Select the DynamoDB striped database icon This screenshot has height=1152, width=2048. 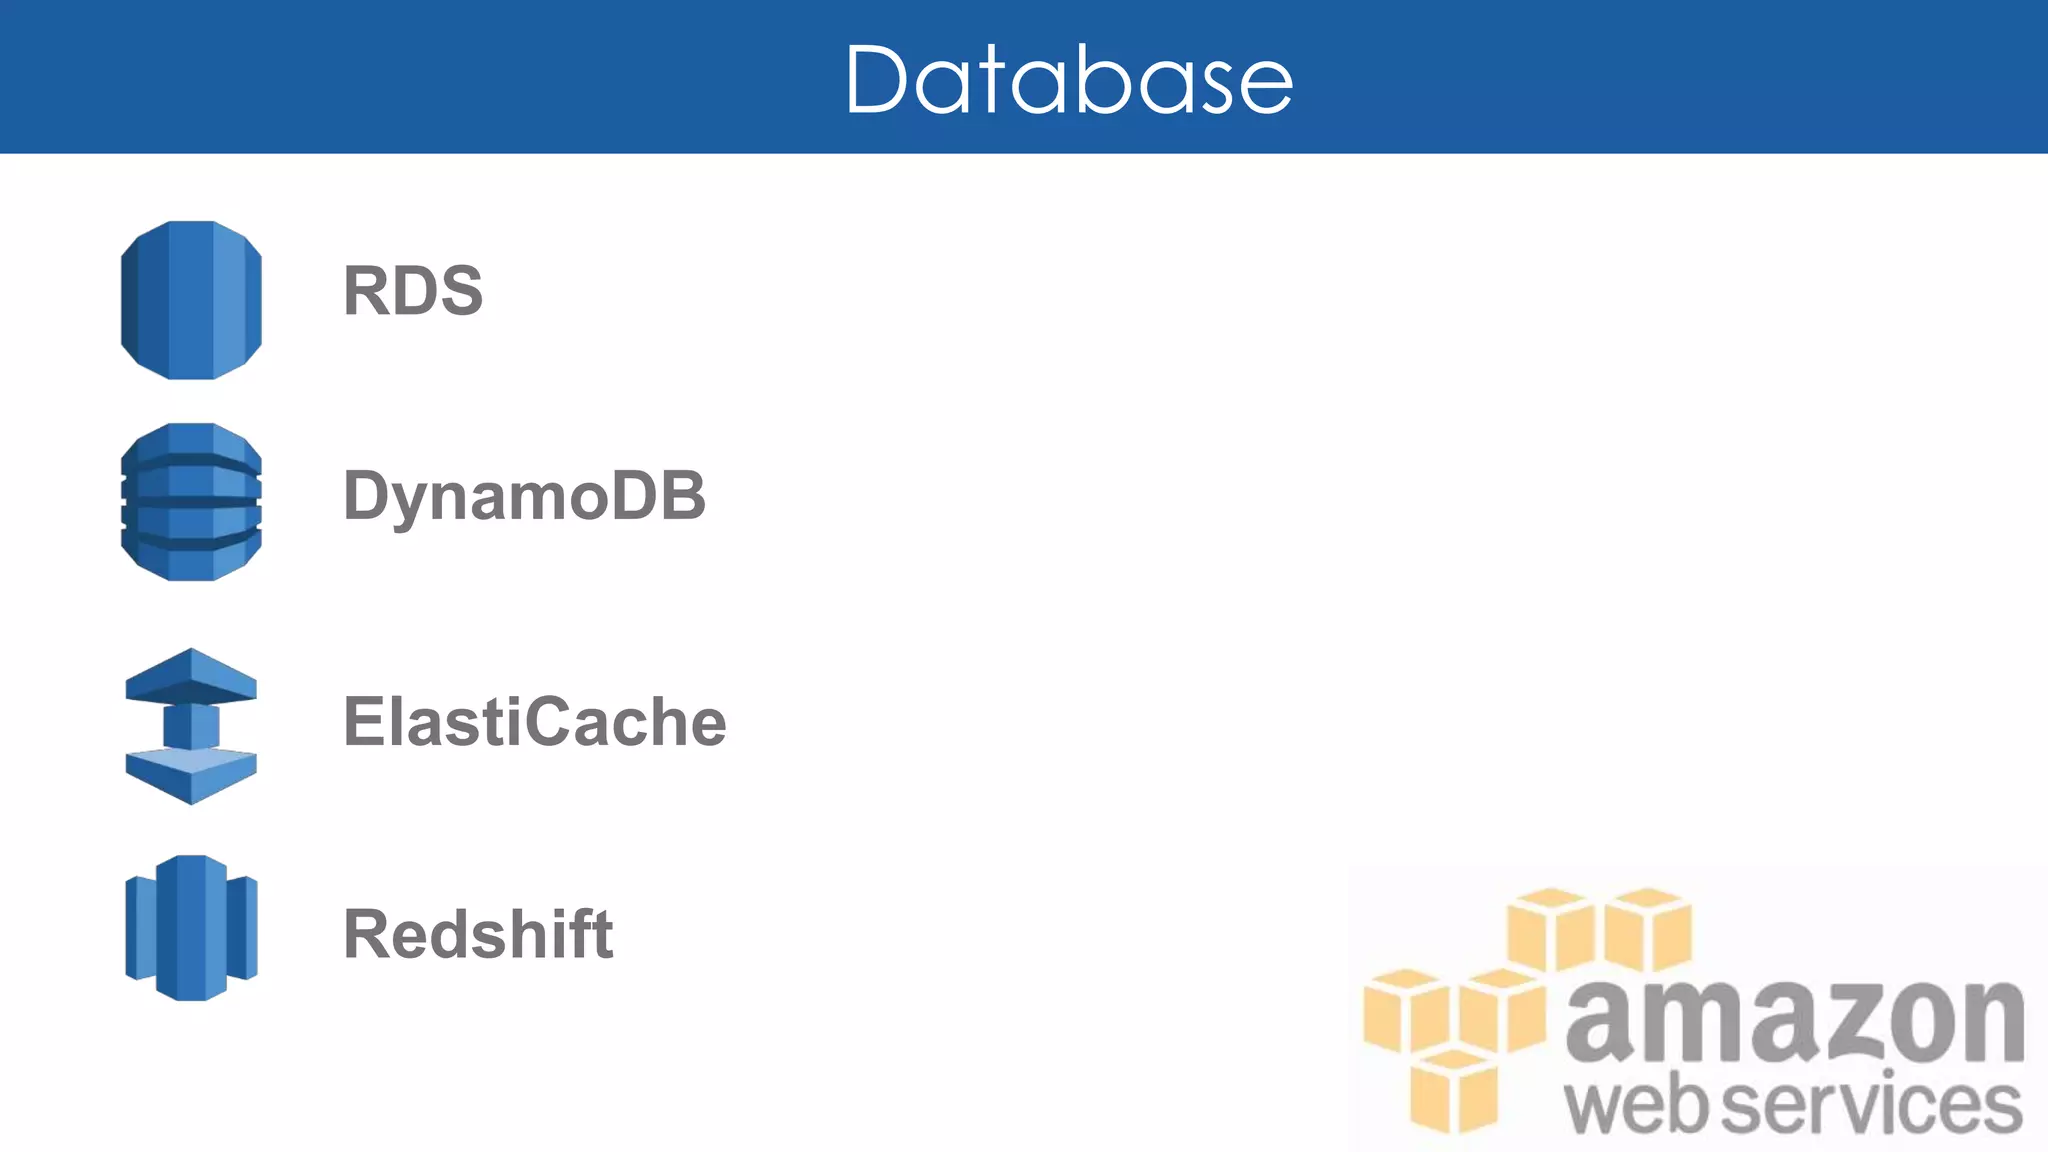(x=191, y=502)
